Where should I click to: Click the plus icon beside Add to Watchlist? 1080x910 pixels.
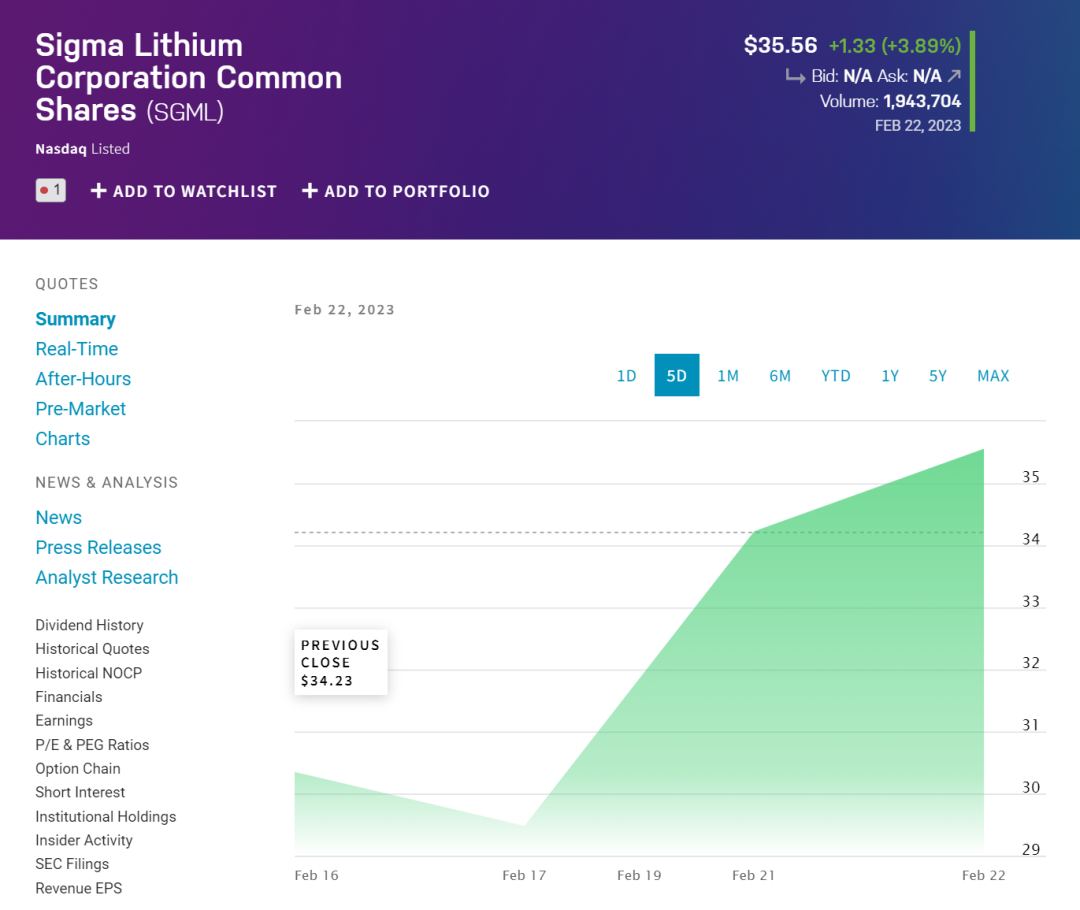98,191
